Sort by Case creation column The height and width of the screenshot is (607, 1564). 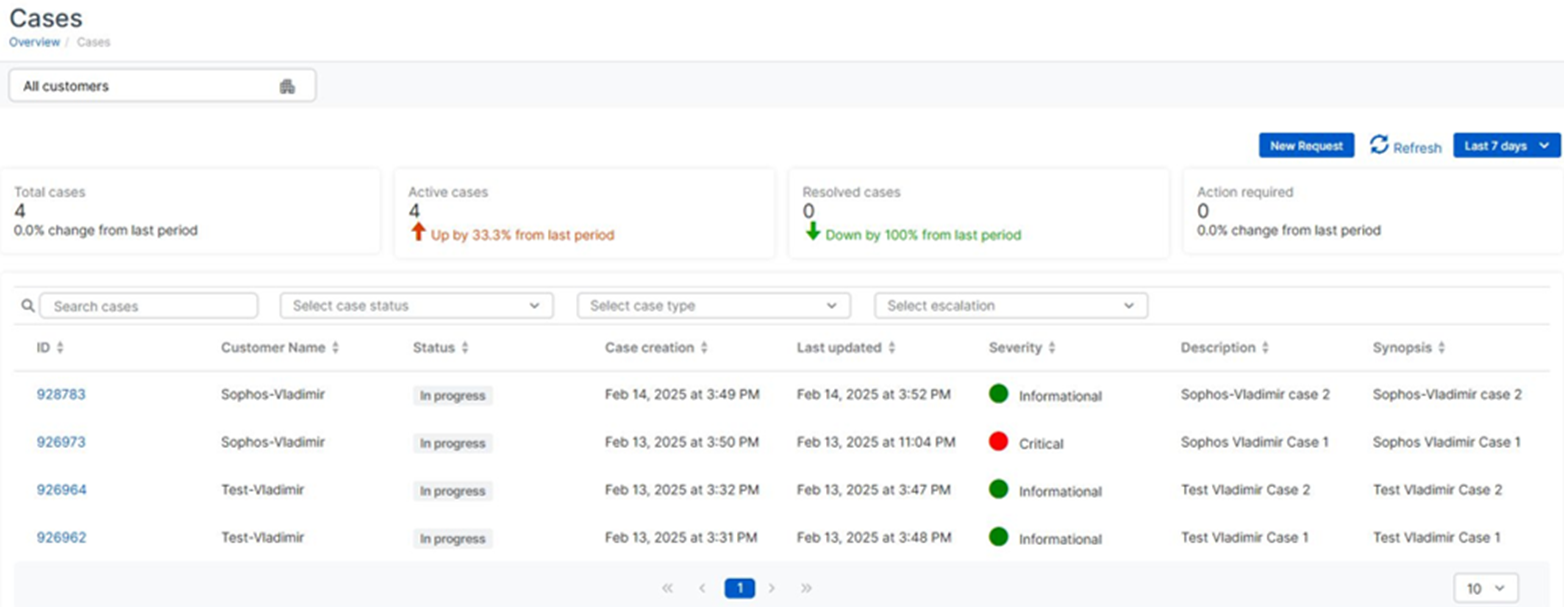704,348
